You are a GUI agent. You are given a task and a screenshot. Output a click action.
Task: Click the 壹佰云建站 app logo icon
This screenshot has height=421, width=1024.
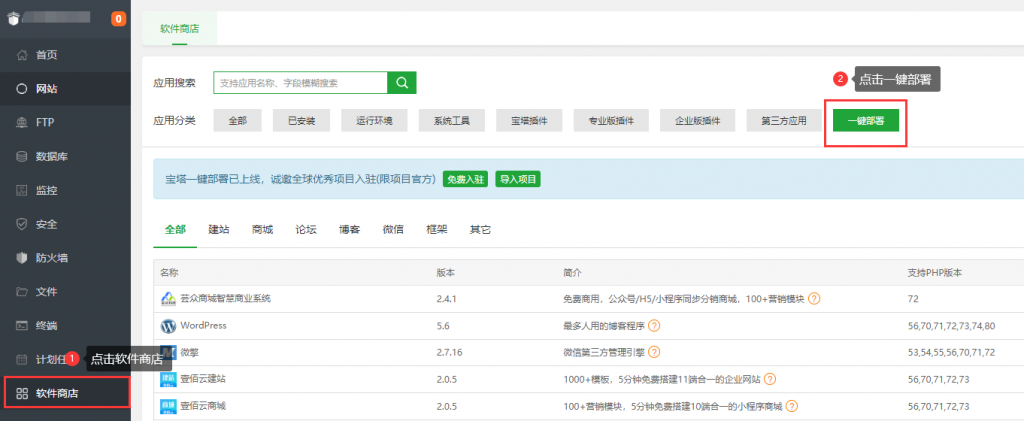pyautogui.click(x=168, y=379)
